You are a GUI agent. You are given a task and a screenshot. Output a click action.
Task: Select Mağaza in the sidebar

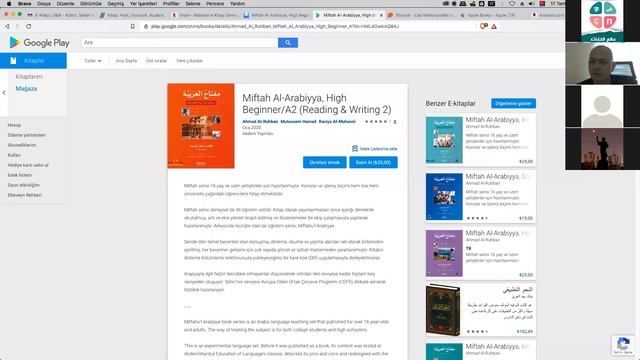tap(26, 89)
